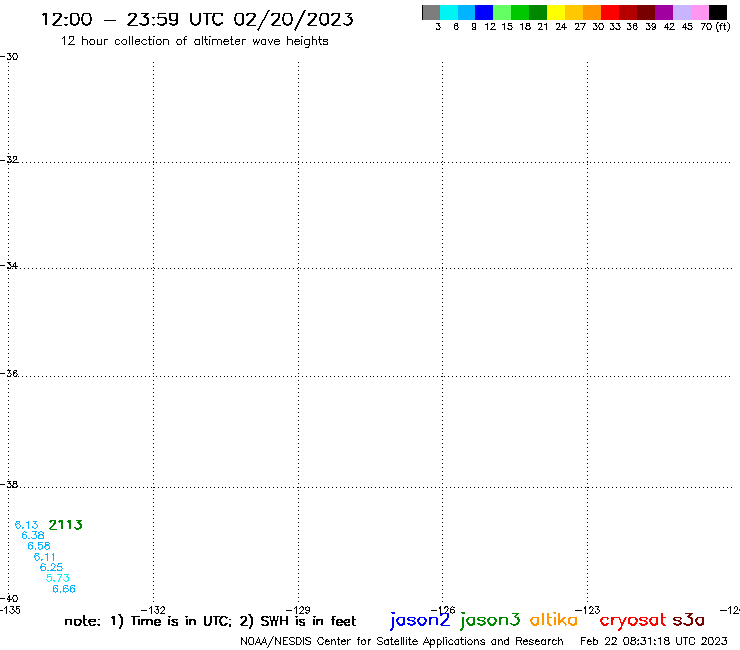The height and width of the screenshot is (650, 740).
Task: Click wave height value 6.38
Action: (x=33, y=535)
